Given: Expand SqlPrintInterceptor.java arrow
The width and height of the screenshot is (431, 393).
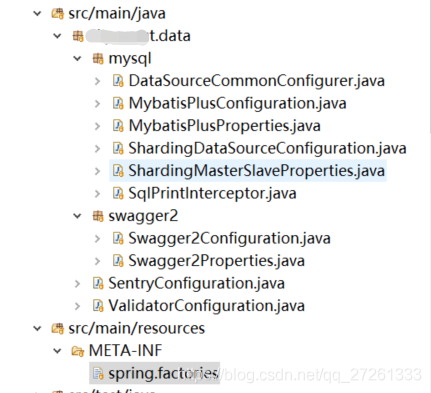Looking at the screenshot, I should [97, 194].
